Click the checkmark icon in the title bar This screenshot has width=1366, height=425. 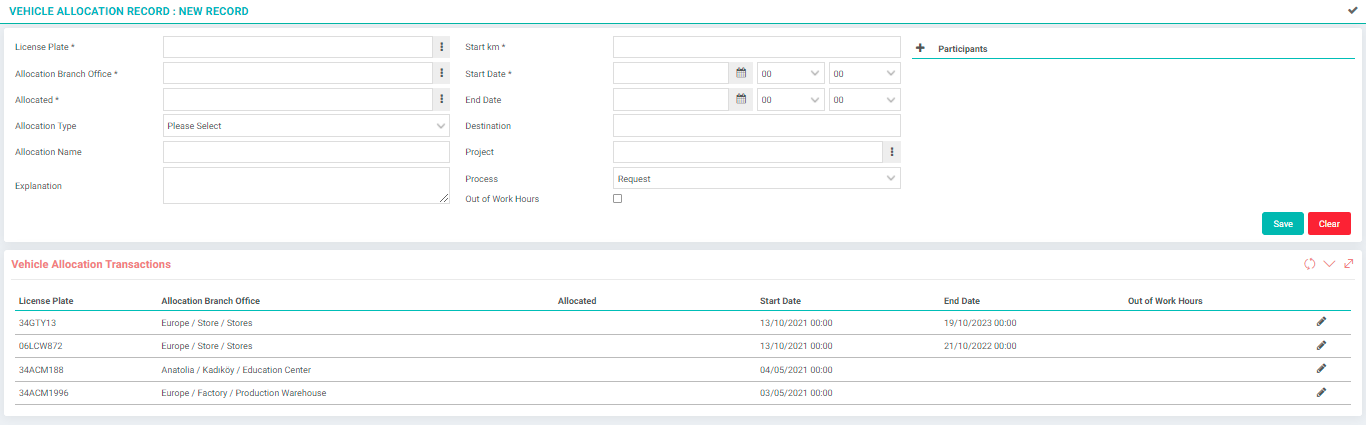[x=1353, y=10]
